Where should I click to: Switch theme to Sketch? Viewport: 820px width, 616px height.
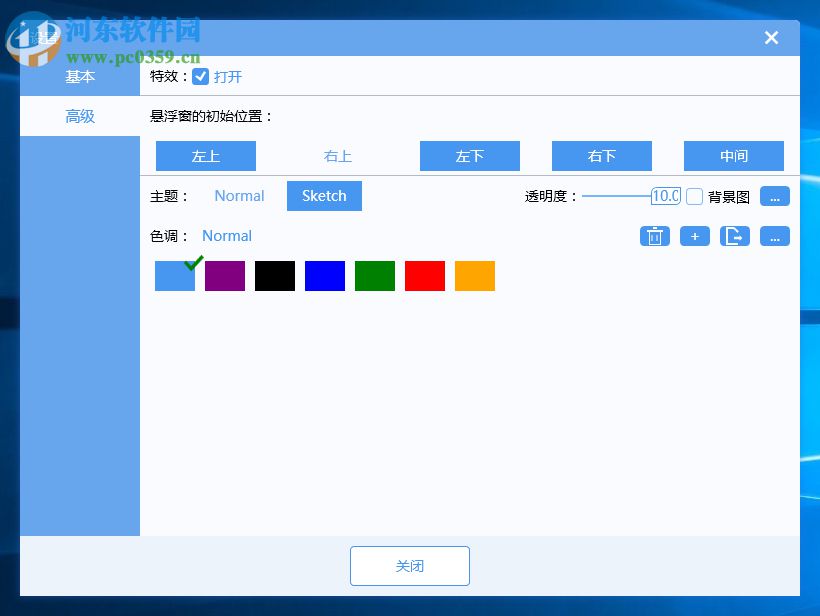coord(324,196)
